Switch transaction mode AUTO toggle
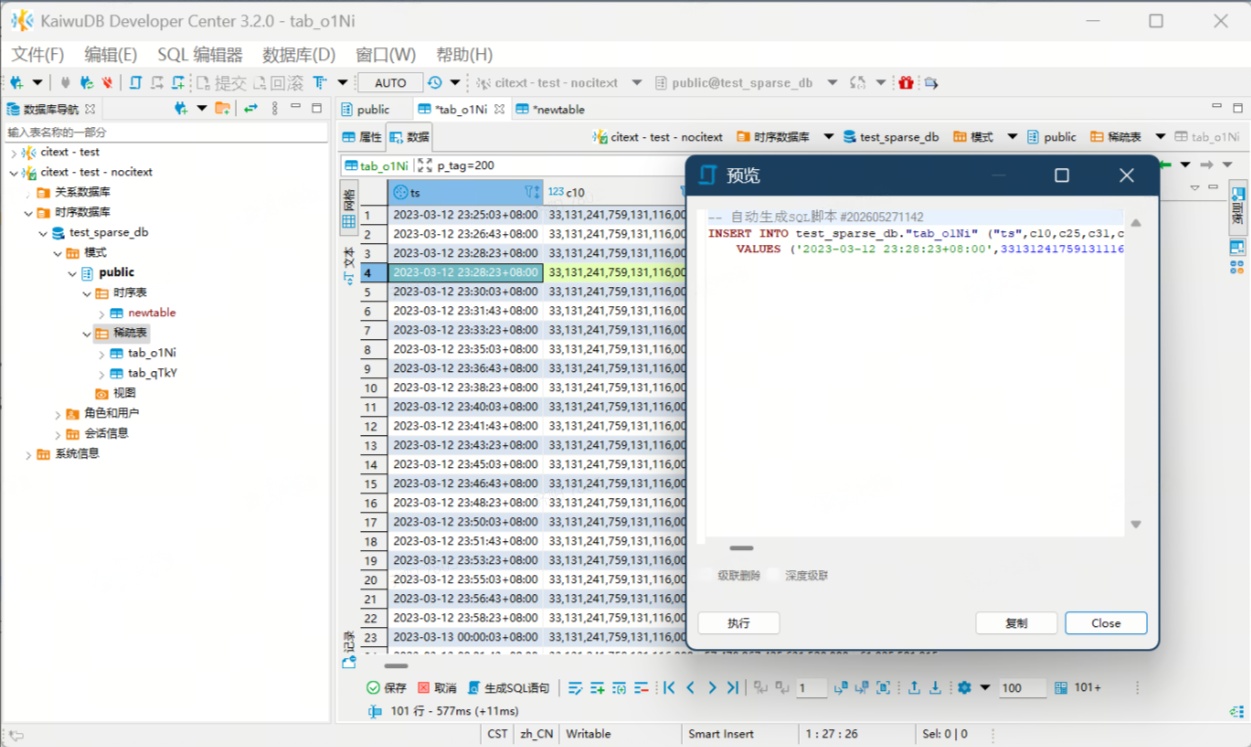 [x=390, y=83]
